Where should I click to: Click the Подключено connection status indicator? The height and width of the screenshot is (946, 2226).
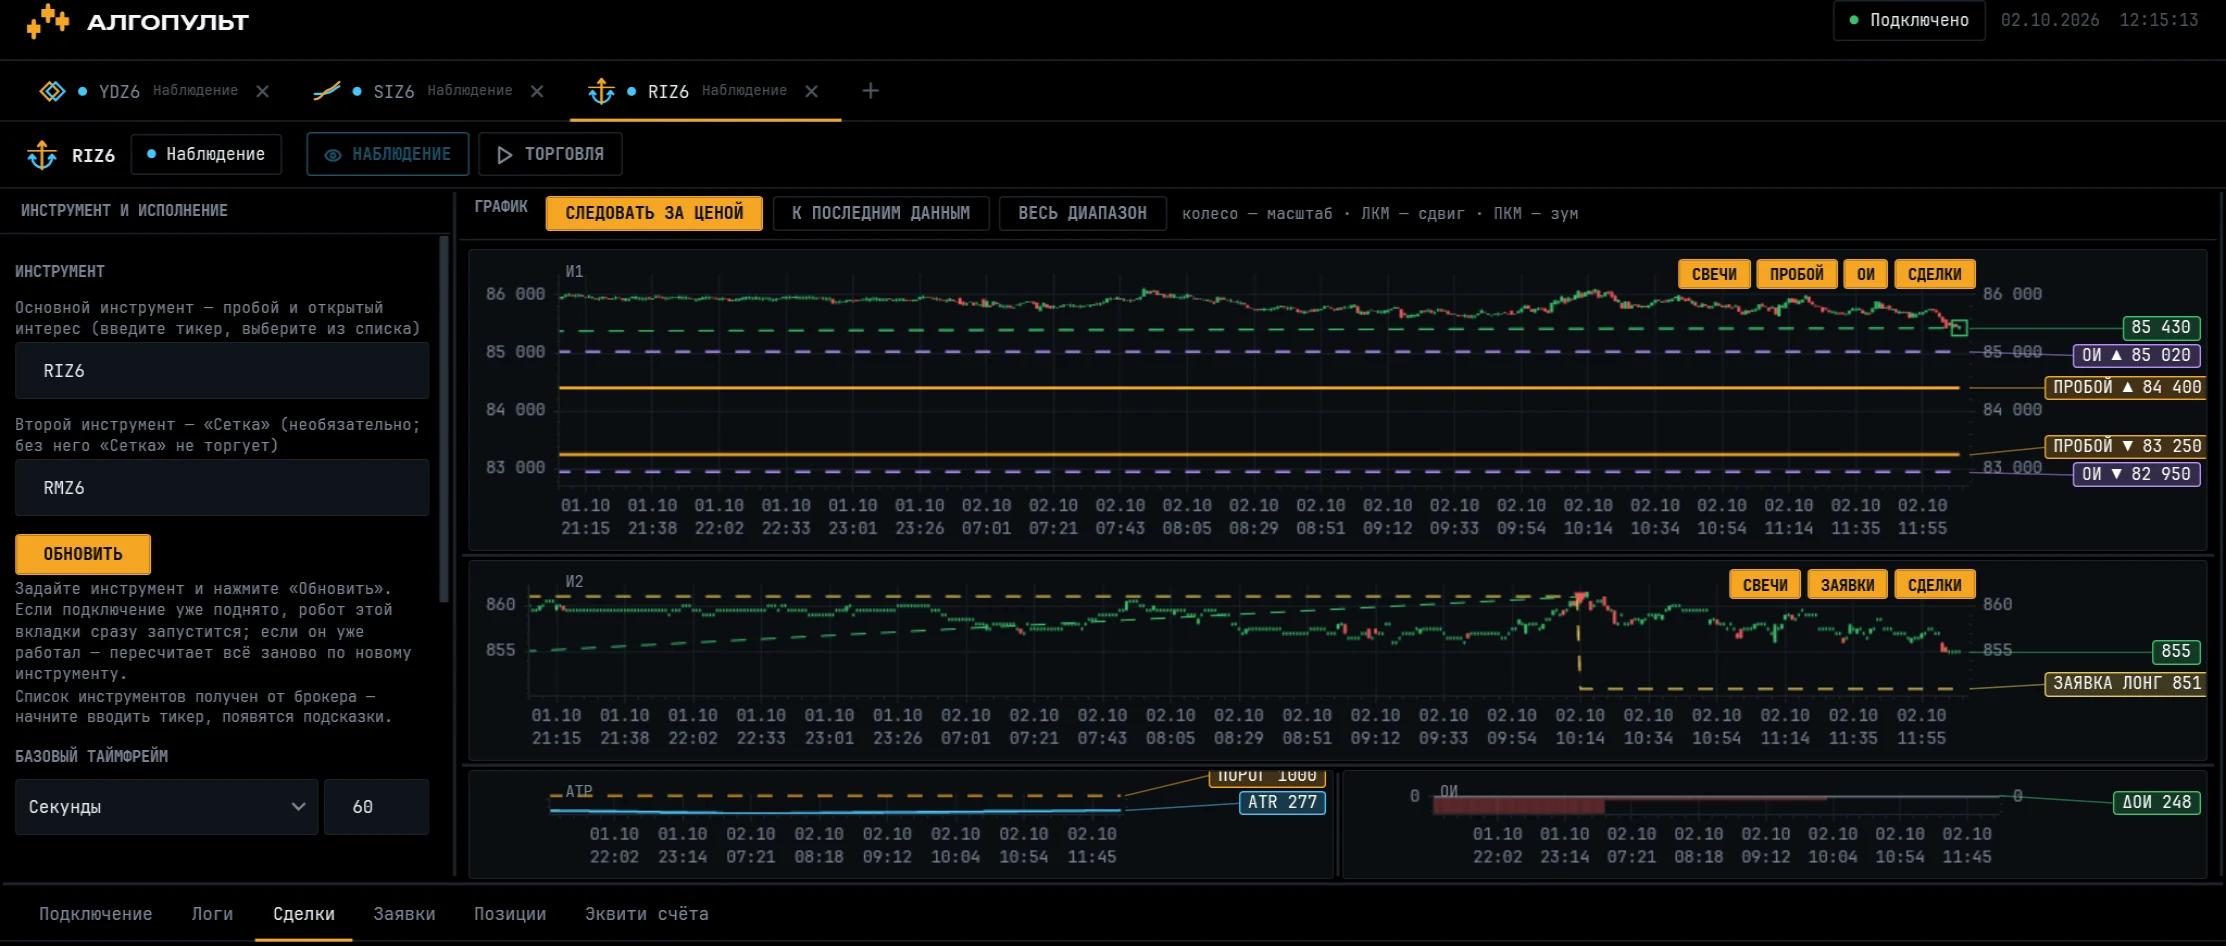point(1909,20)
